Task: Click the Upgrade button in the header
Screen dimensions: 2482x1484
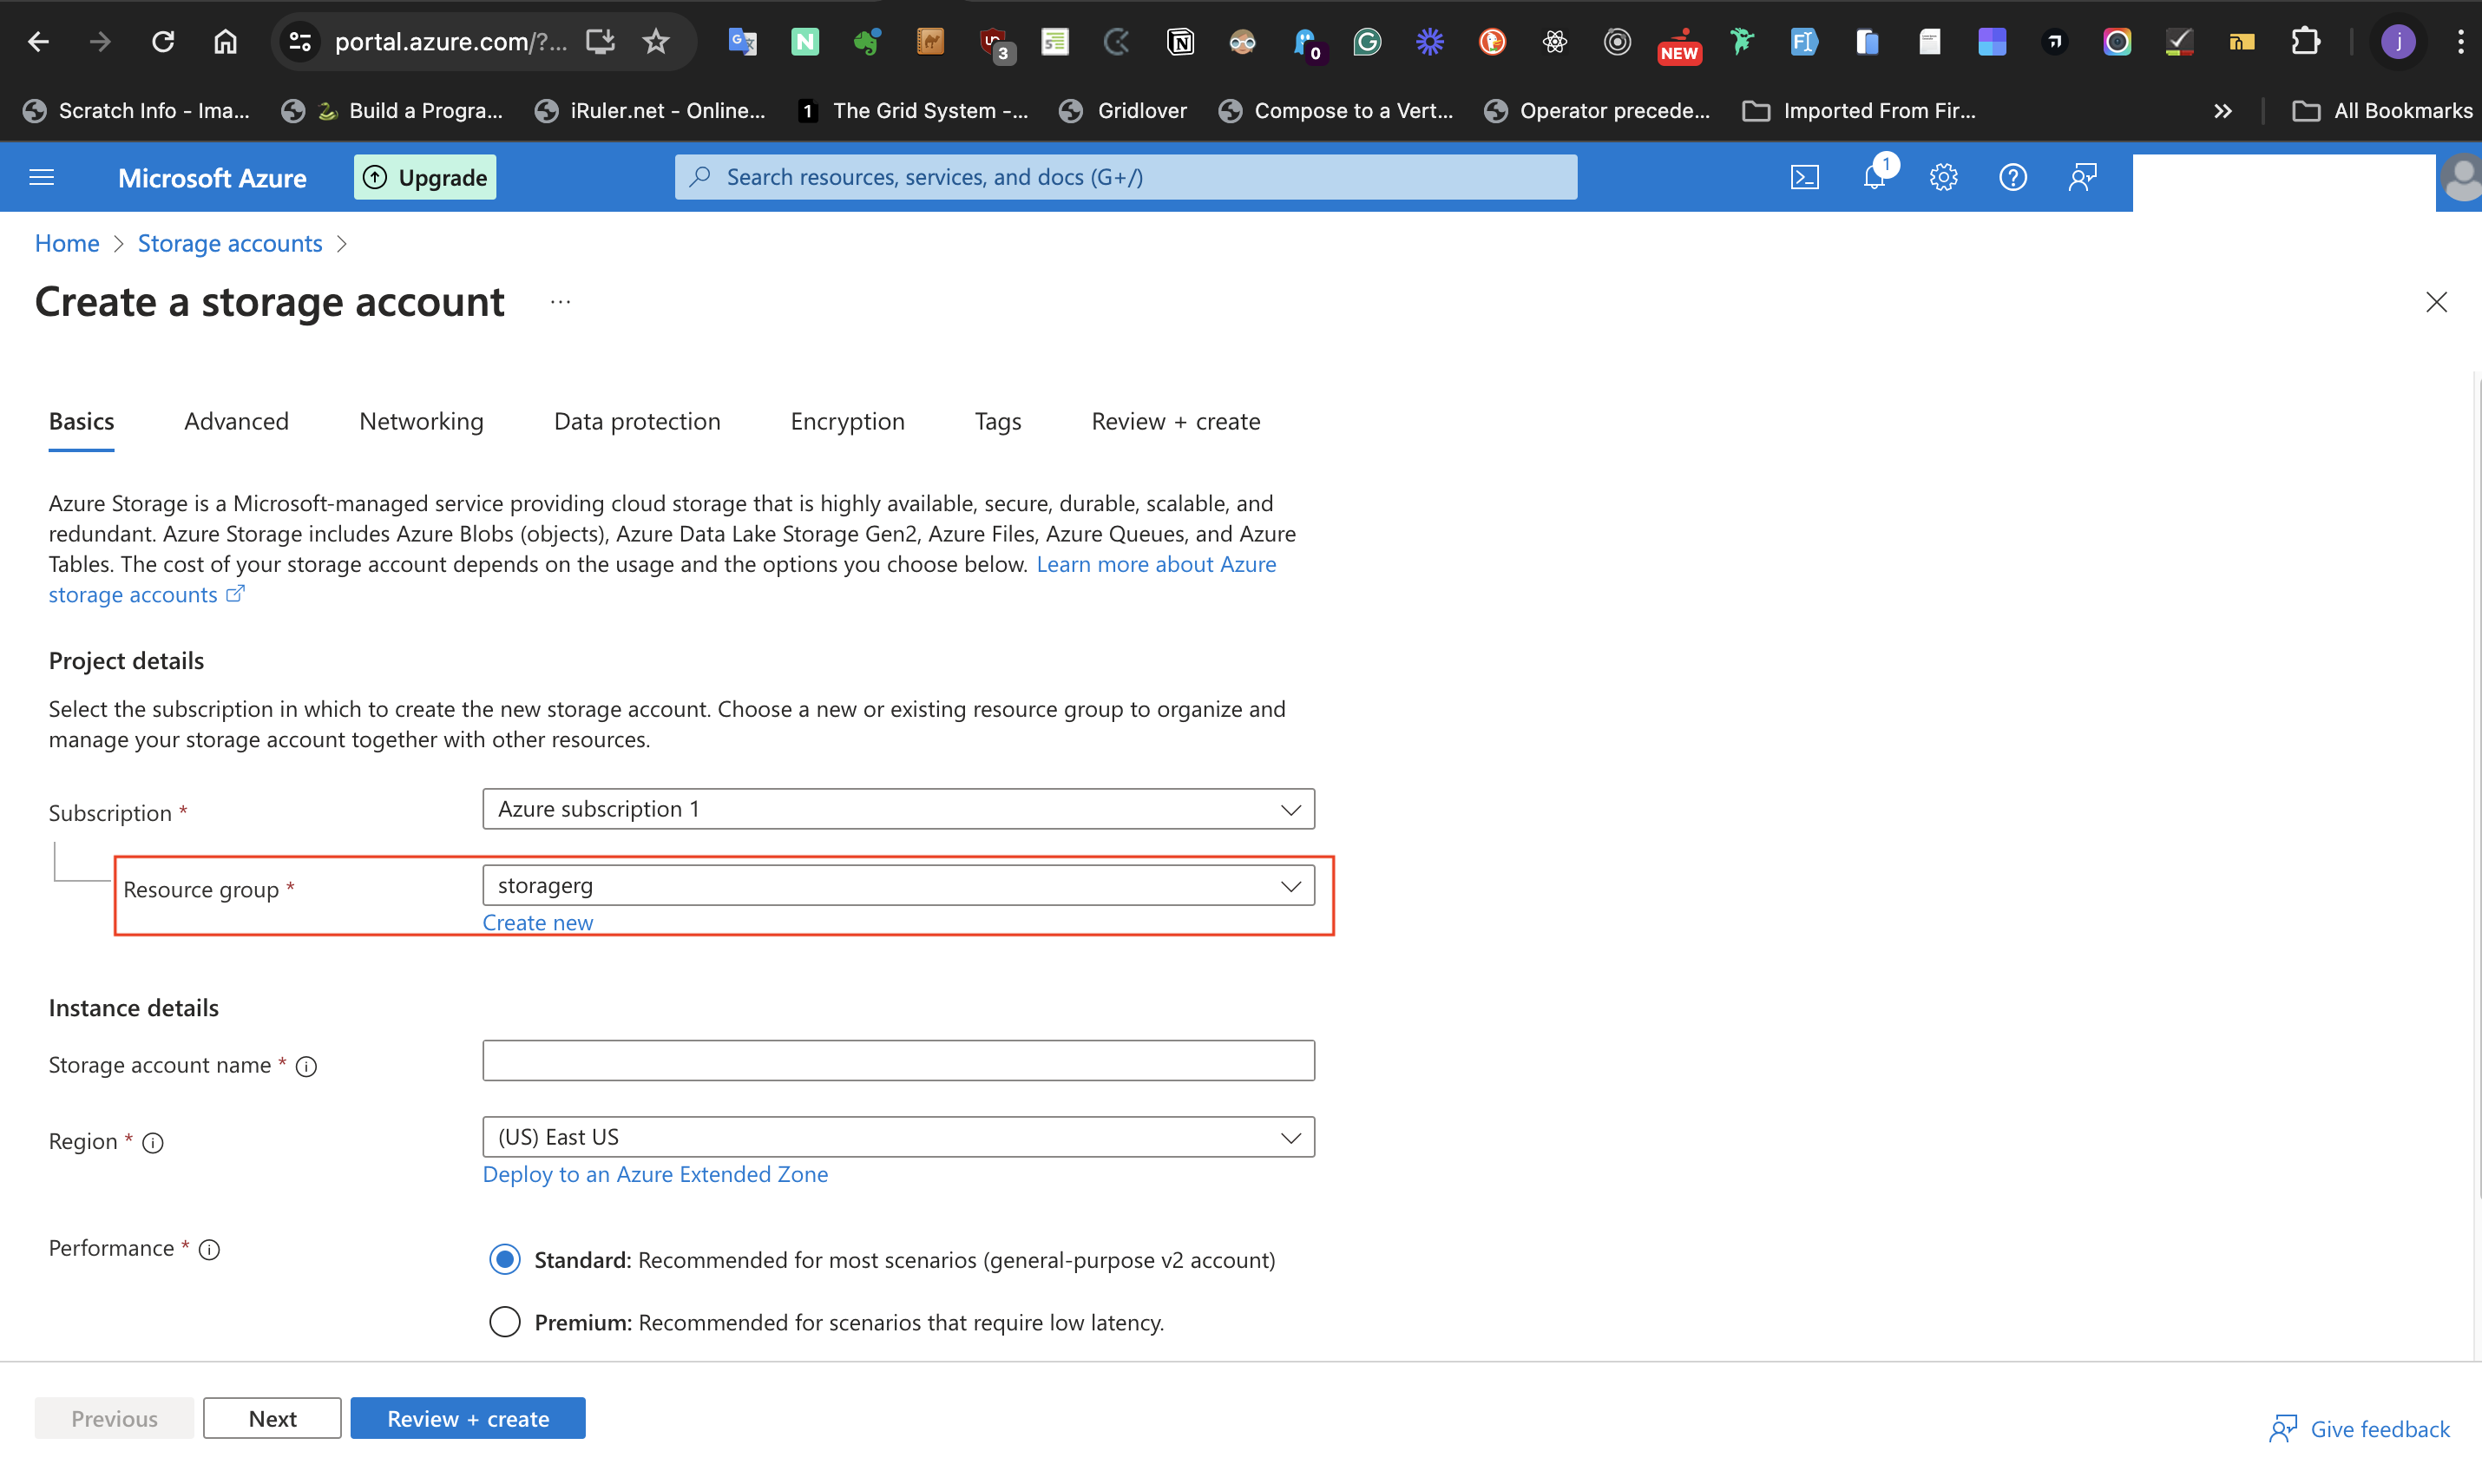Action: [425, 177]
